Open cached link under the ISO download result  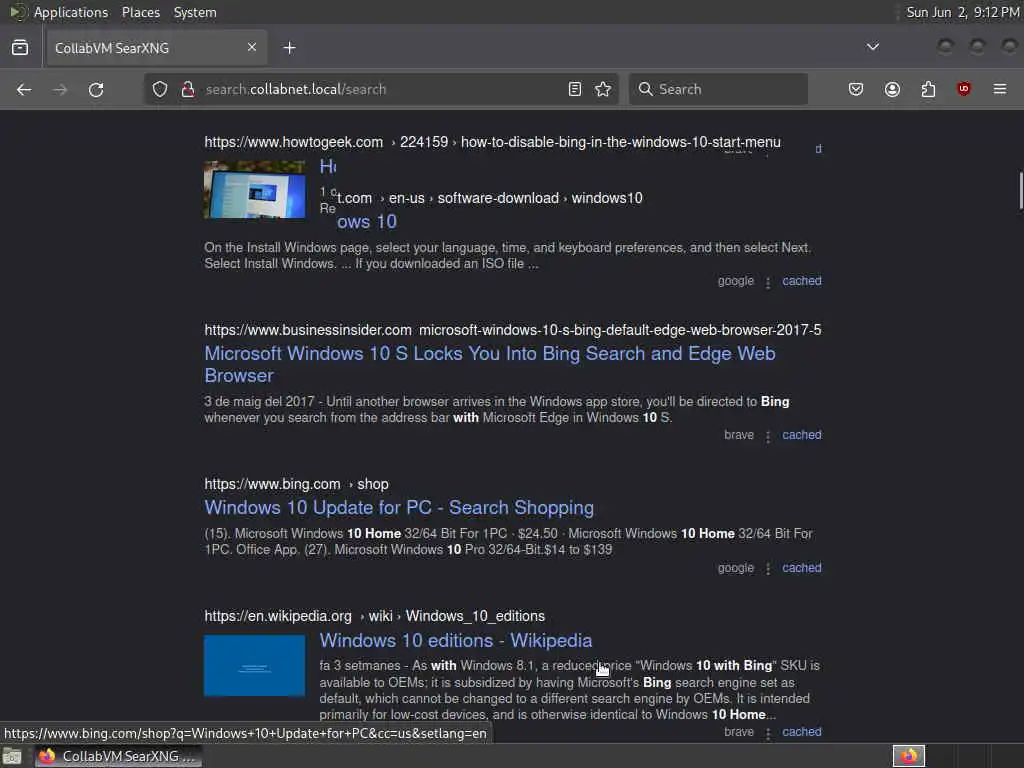coord(801,281)
